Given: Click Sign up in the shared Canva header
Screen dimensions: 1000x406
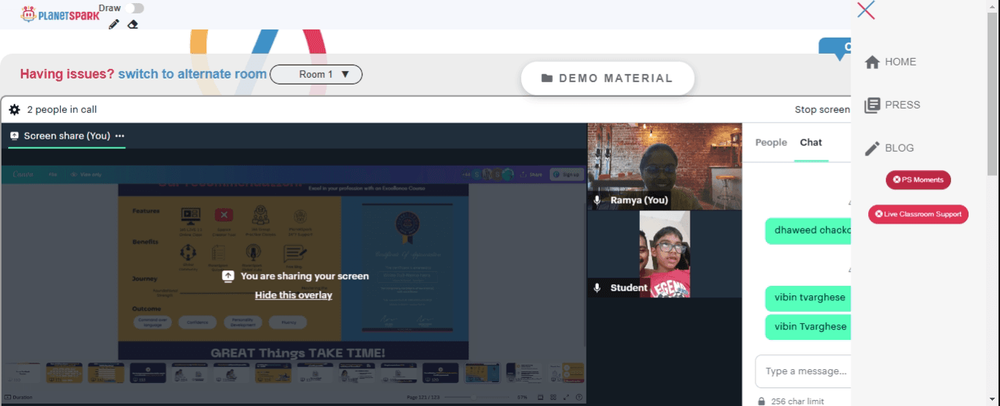Looking at the screenshot, I should coord(566,174).
